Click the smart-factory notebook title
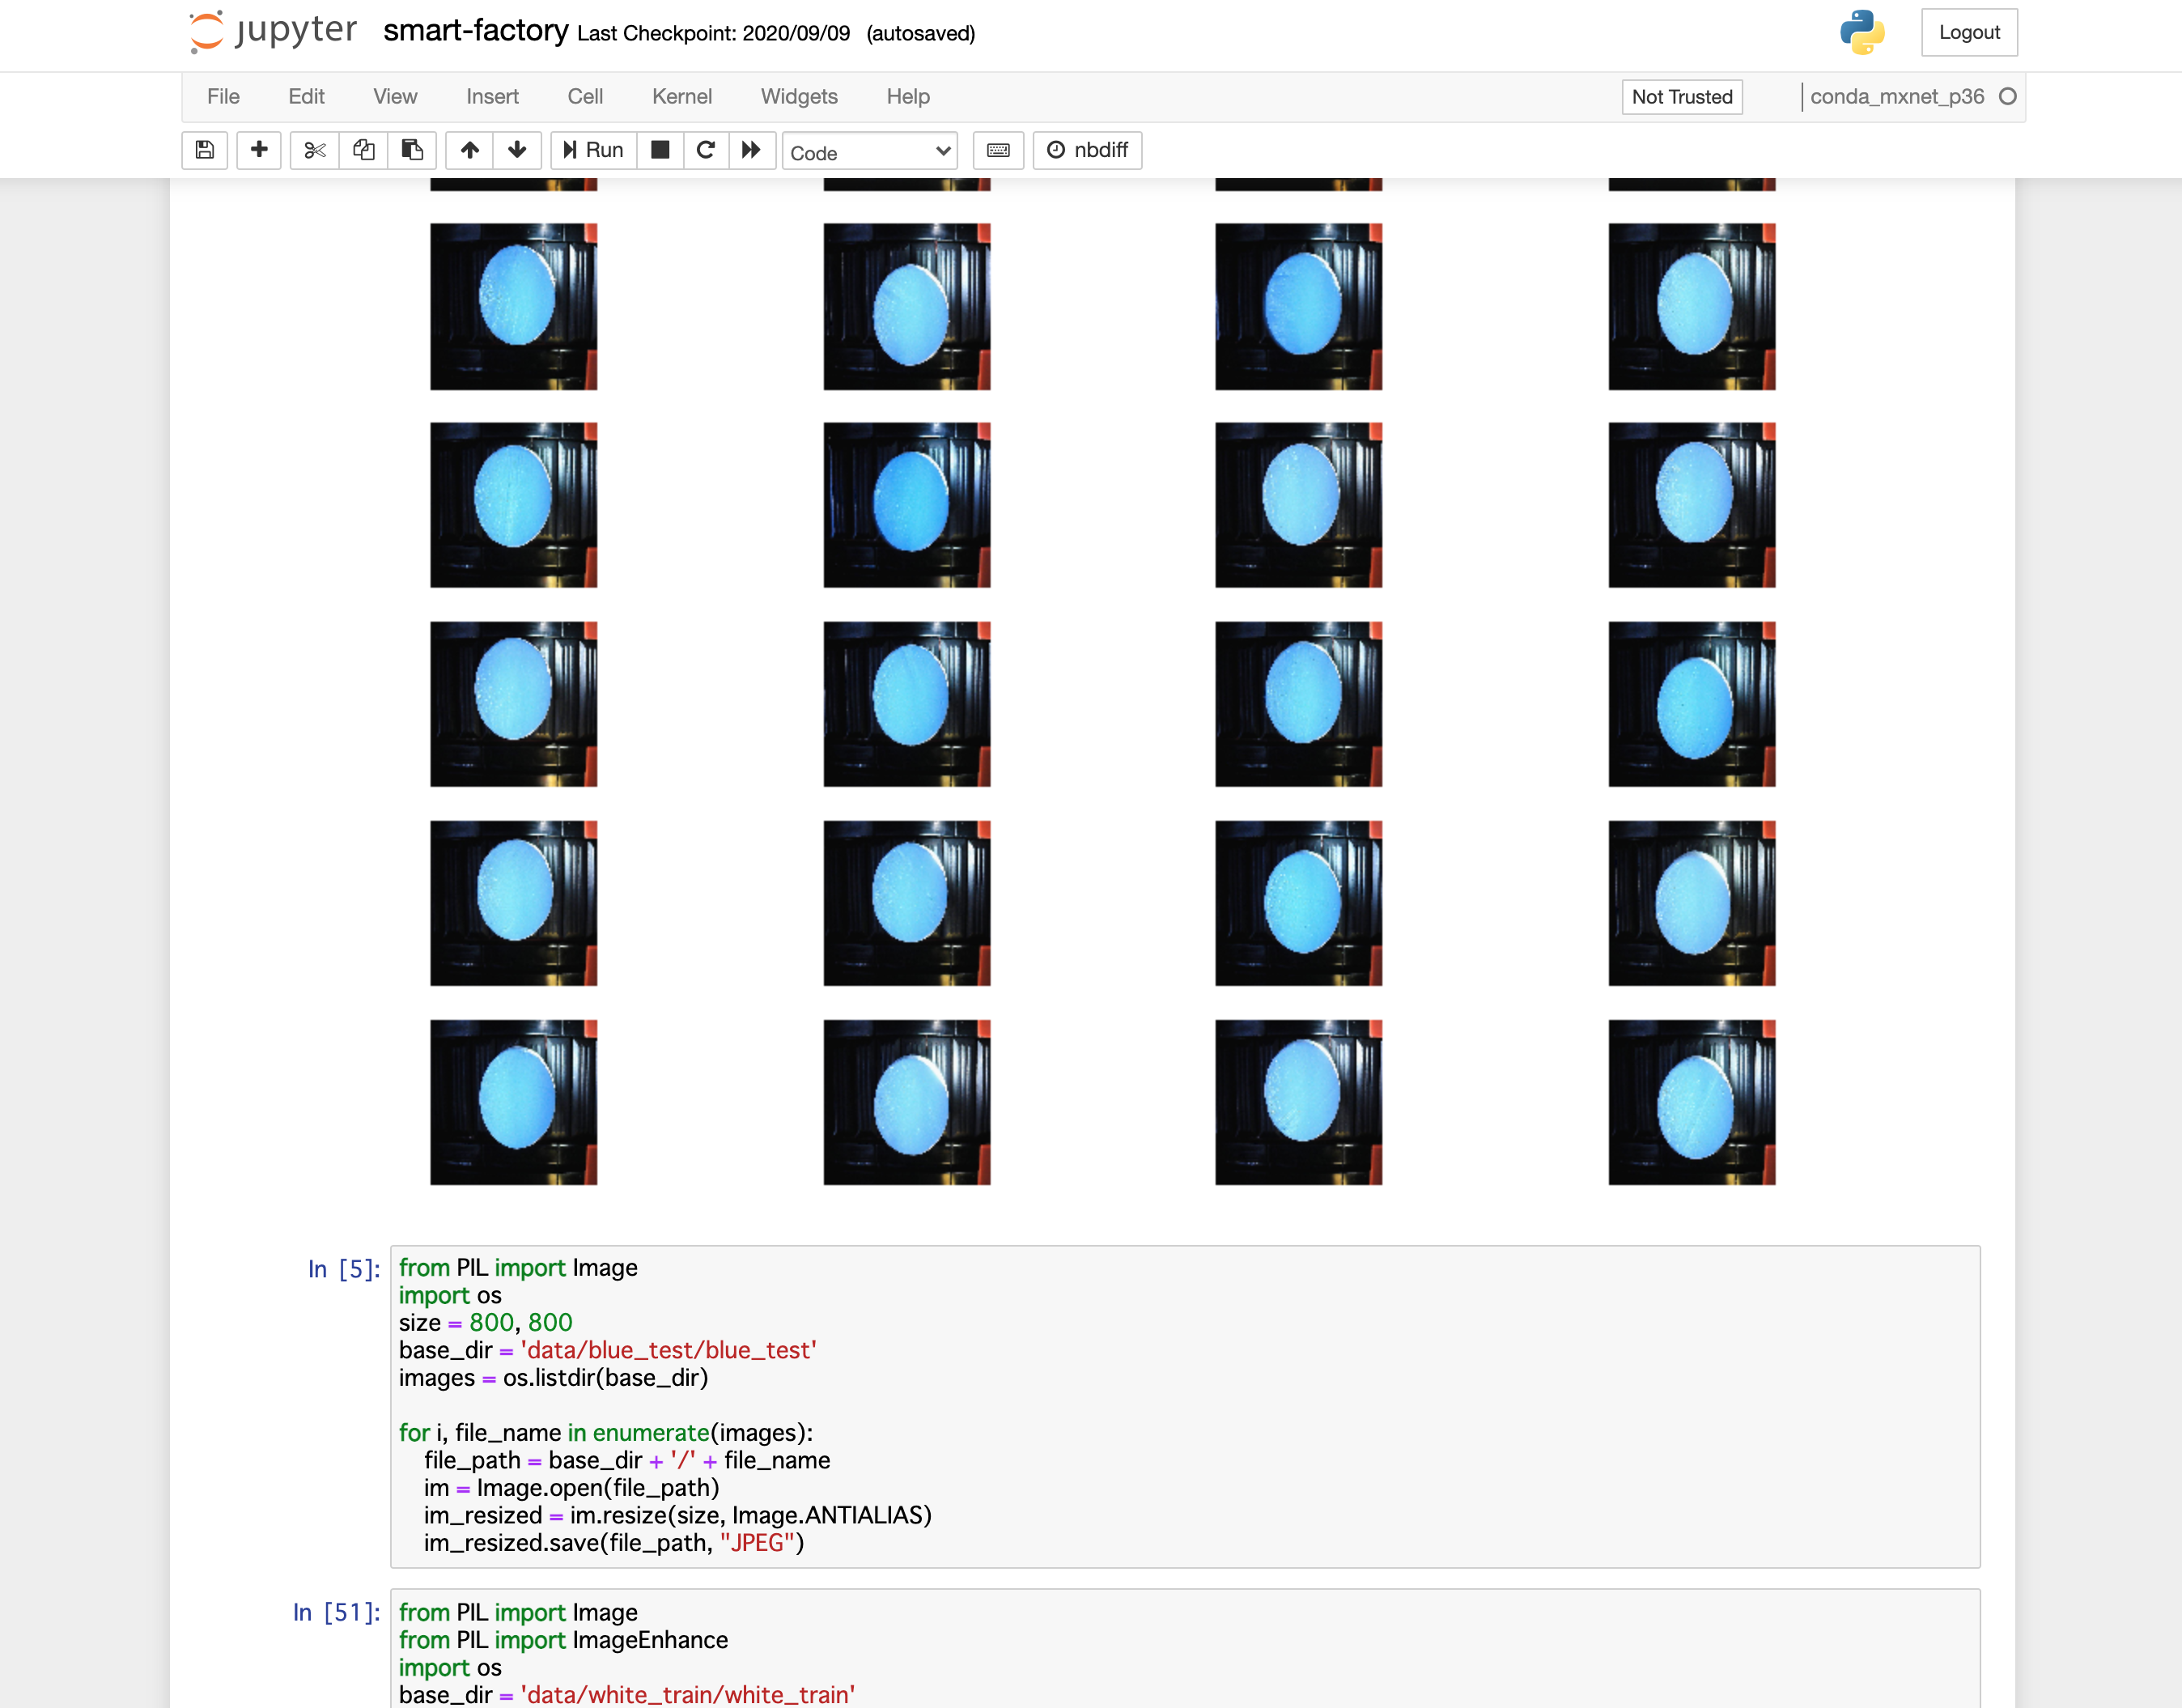 pos(476,31)
